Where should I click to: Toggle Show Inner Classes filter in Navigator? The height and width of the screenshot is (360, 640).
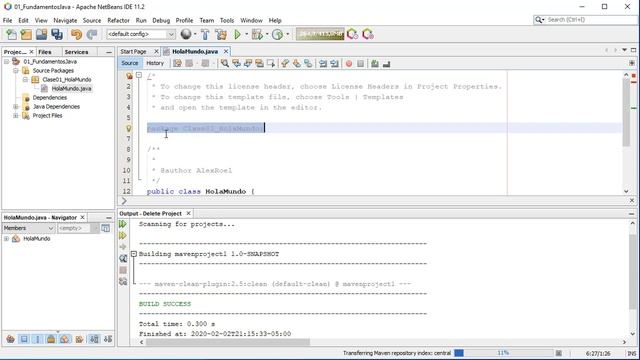pos(65,339)
